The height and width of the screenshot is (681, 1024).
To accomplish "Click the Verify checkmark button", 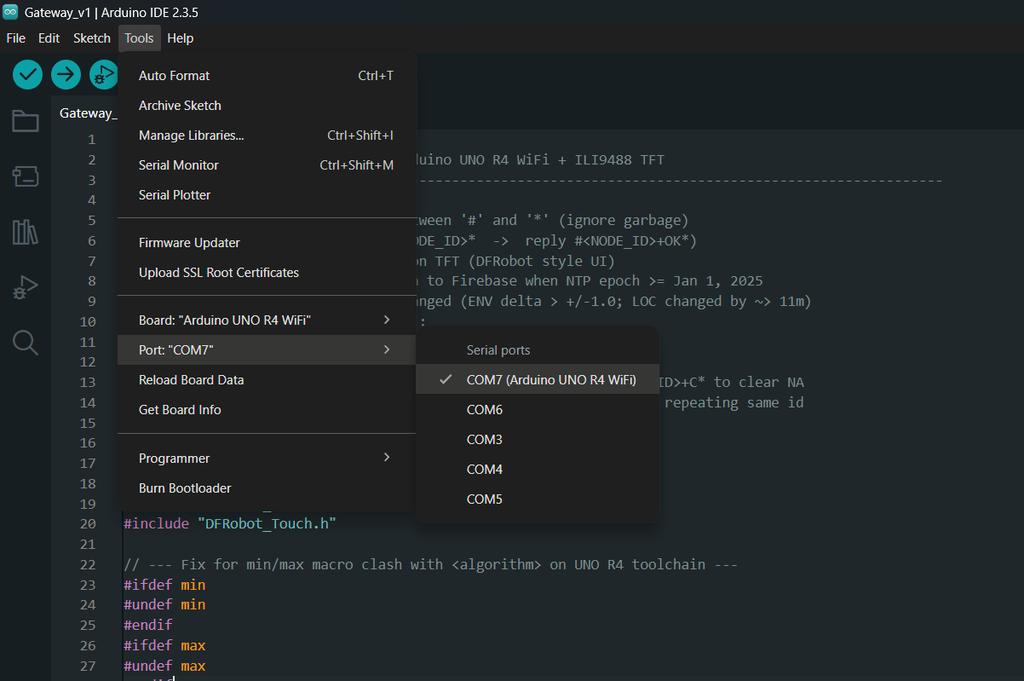I will click(28, 74).
